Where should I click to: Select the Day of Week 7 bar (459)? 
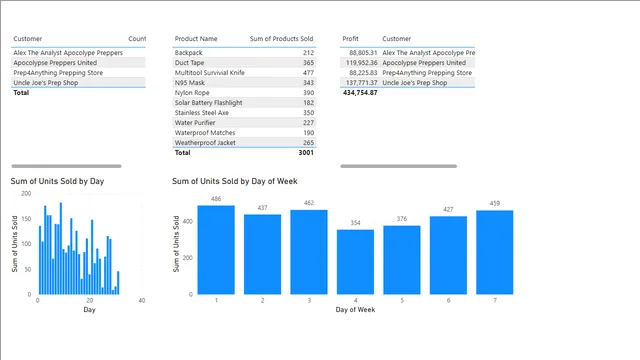coord(495,252)
